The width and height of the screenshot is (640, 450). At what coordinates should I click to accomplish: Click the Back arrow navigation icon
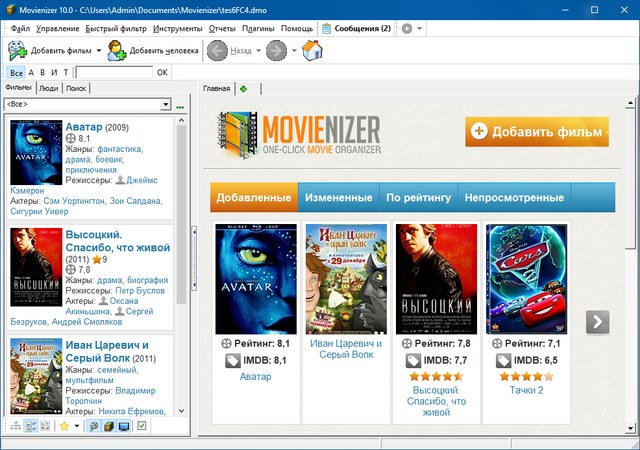point(218,49)
